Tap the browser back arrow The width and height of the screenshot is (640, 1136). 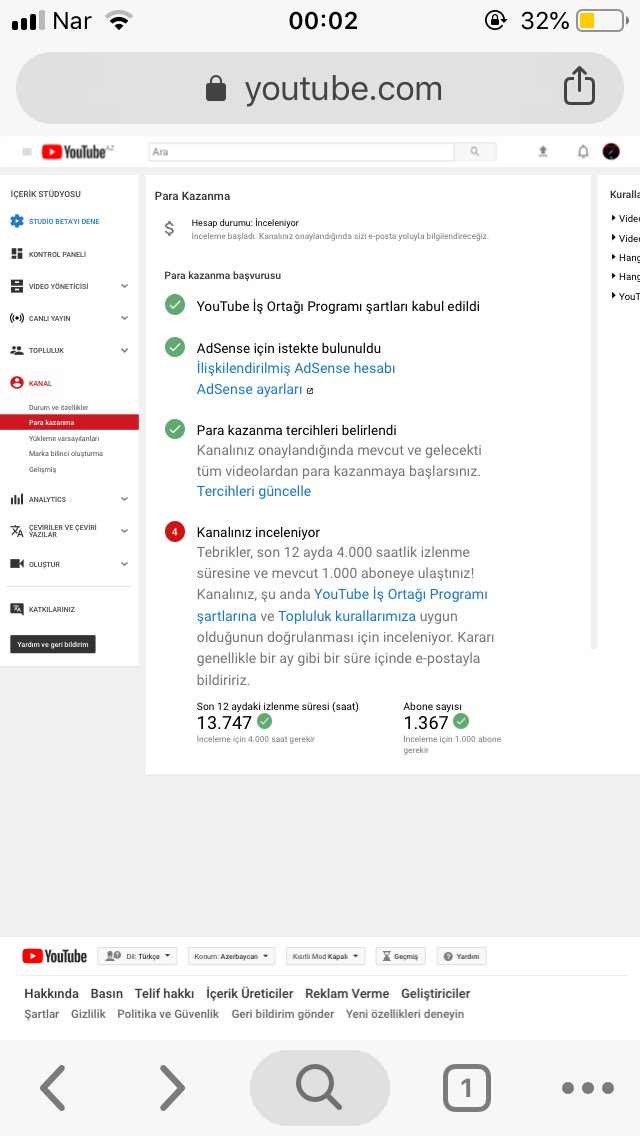click(x=52, y=1087)
